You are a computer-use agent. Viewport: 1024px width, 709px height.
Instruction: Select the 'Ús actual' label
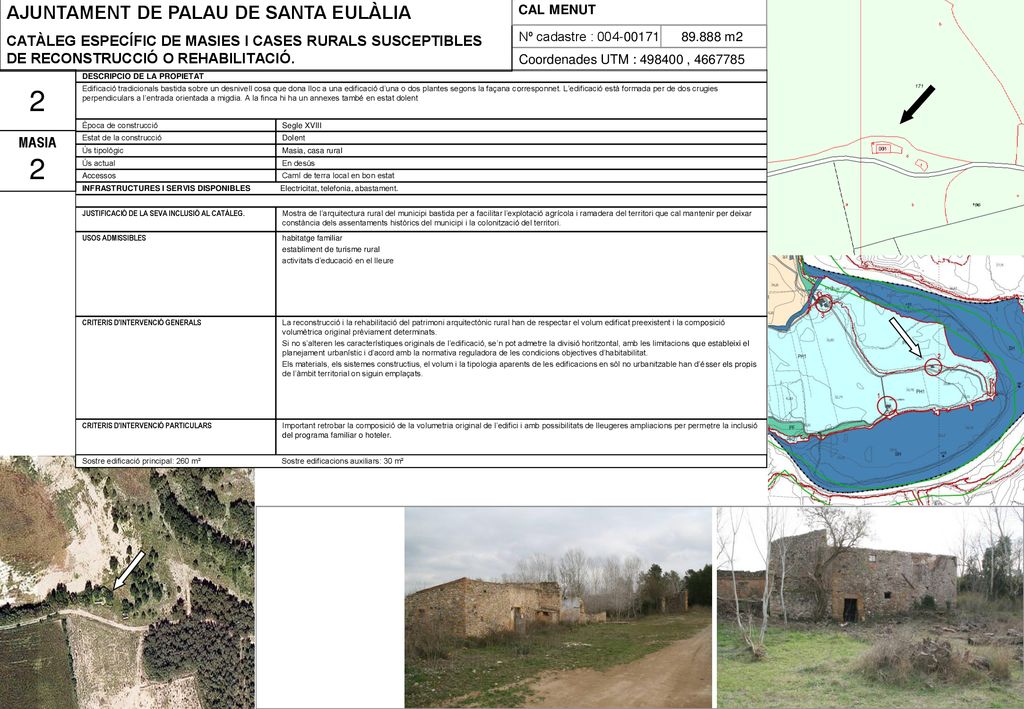pyautogui.click(x=99, y=163)
